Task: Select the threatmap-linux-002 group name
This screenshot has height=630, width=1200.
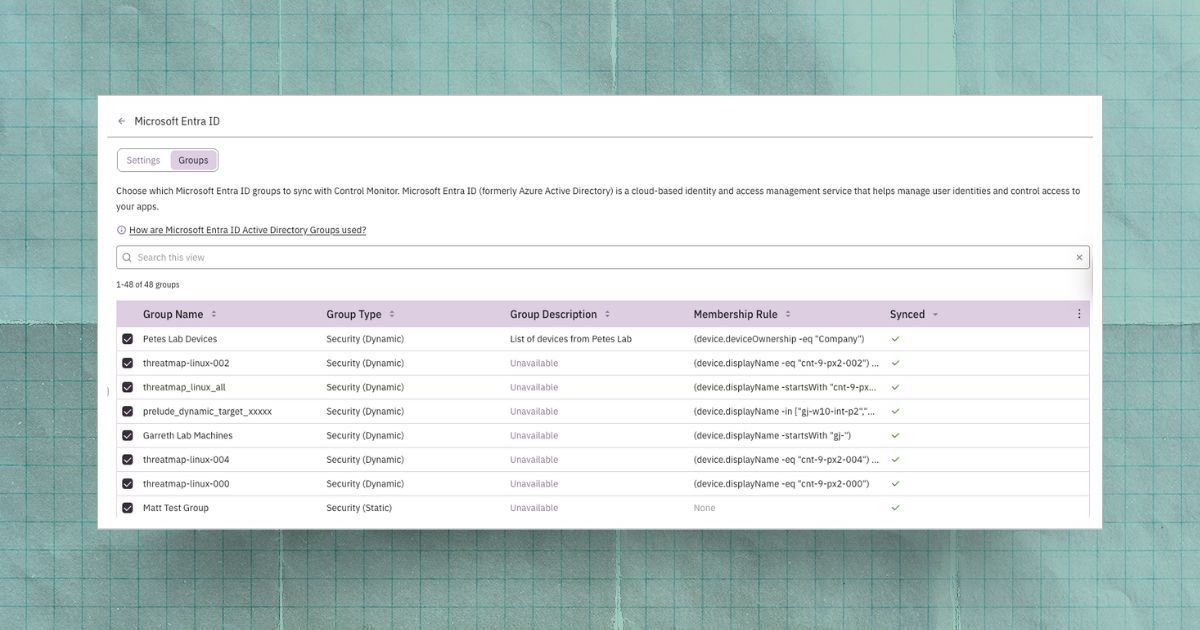Action: (186, 363)
